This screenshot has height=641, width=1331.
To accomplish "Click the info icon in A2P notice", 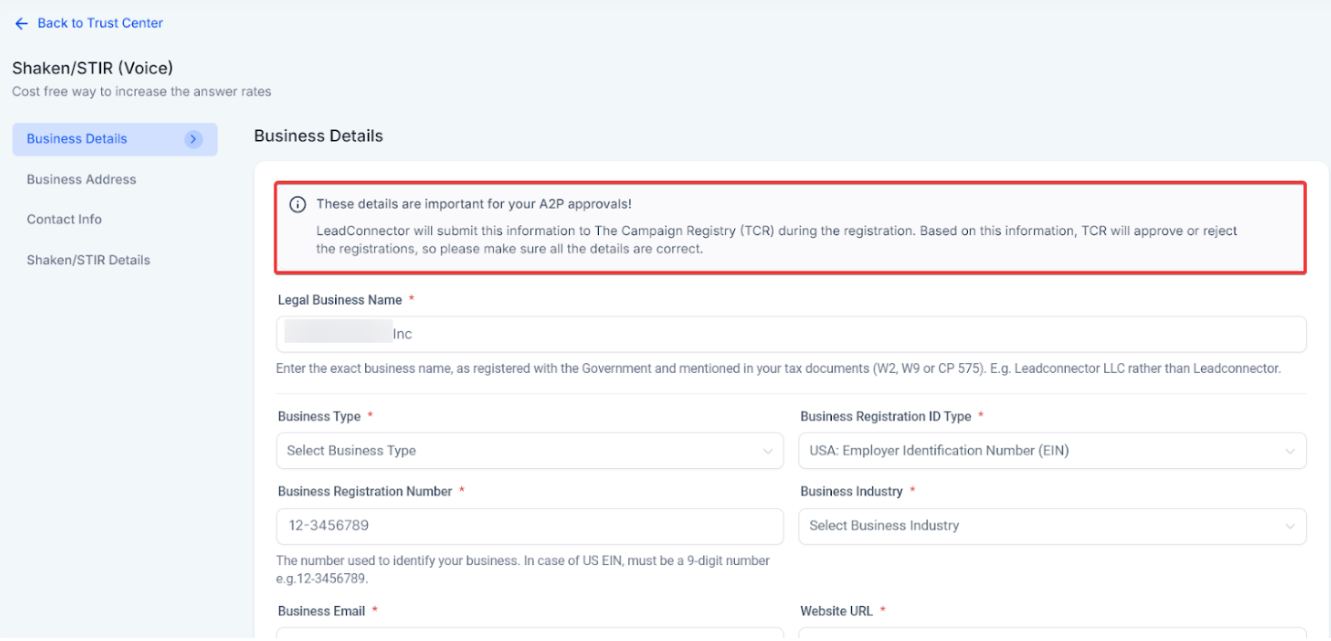I will pyautogui.click(x=297, y=204).
